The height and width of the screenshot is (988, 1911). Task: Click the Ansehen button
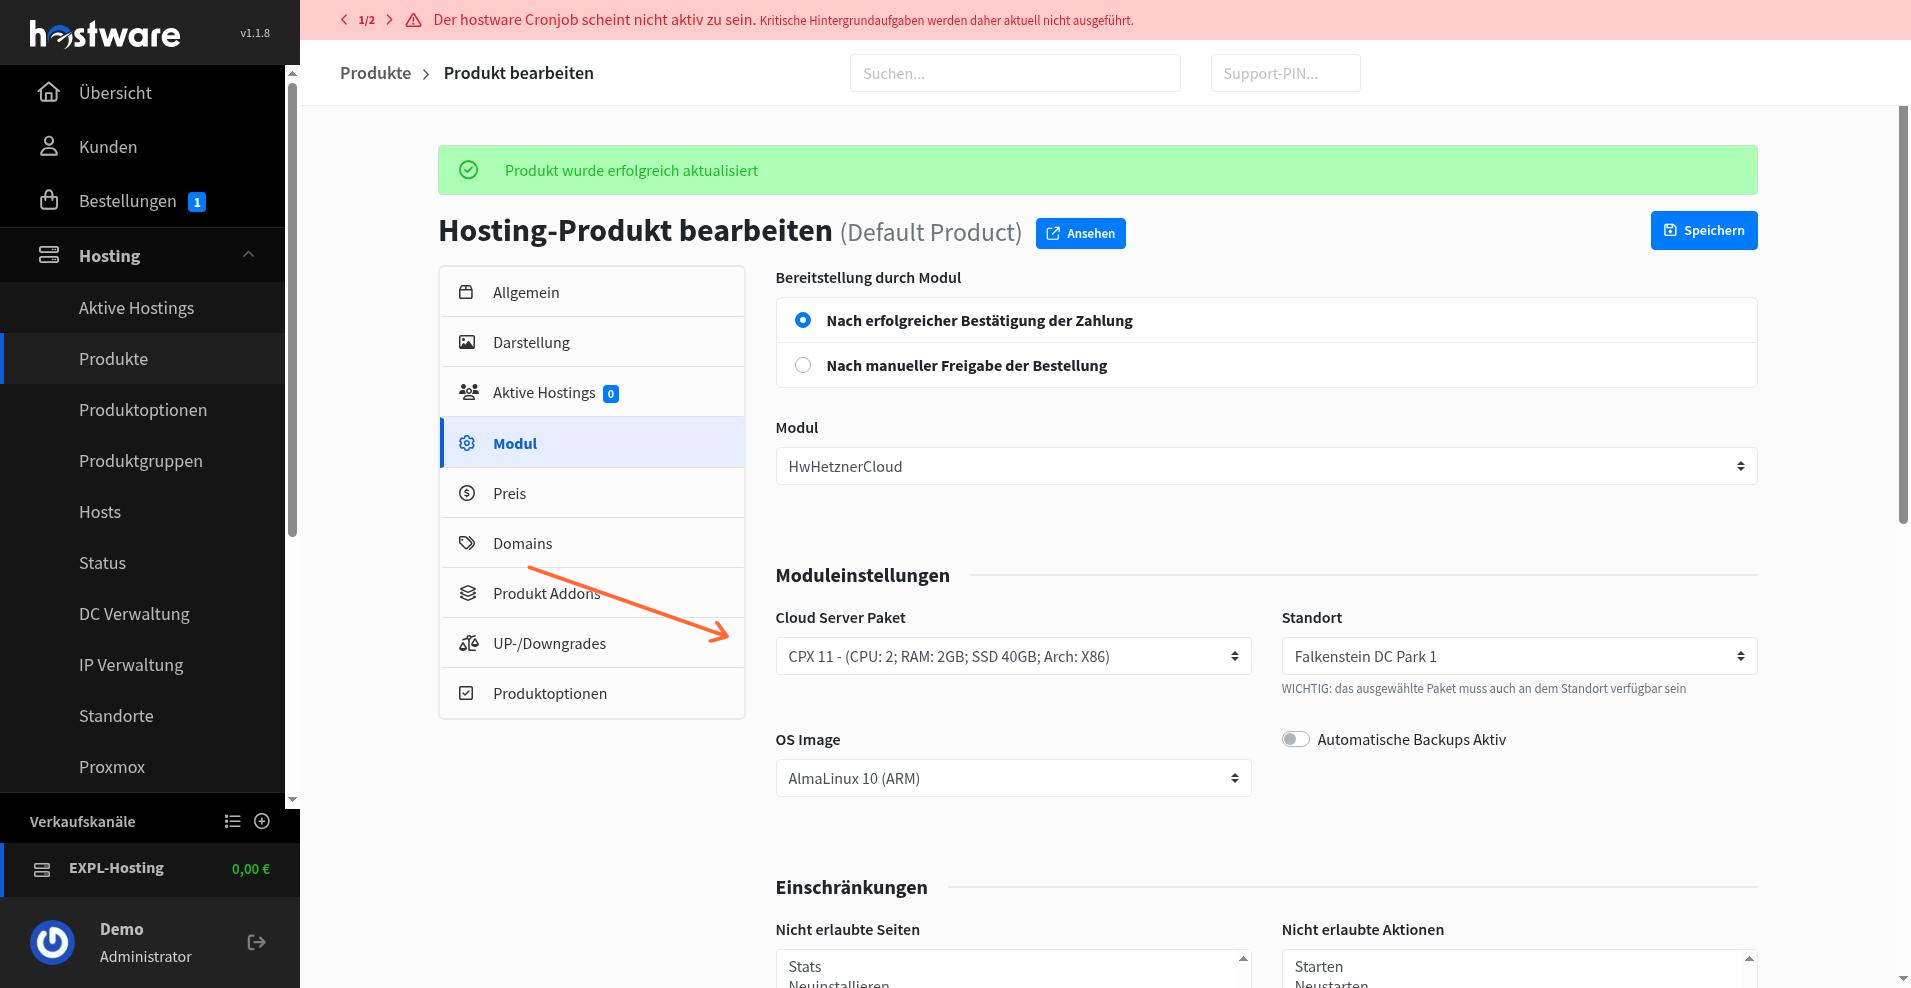[x=1080, y=233]
